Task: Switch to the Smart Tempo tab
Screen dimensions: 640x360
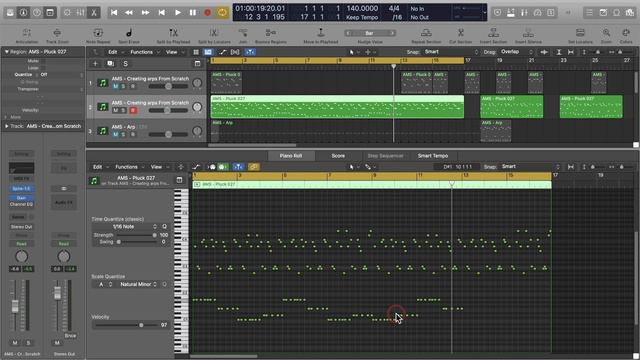Action: tap(433, 156)
